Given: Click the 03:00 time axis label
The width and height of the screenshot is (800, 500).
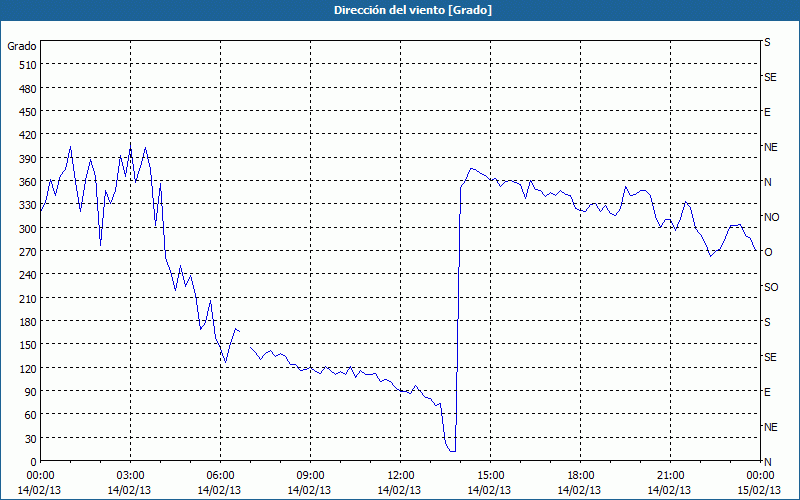Looking at the screenshot, I should 131,476.
